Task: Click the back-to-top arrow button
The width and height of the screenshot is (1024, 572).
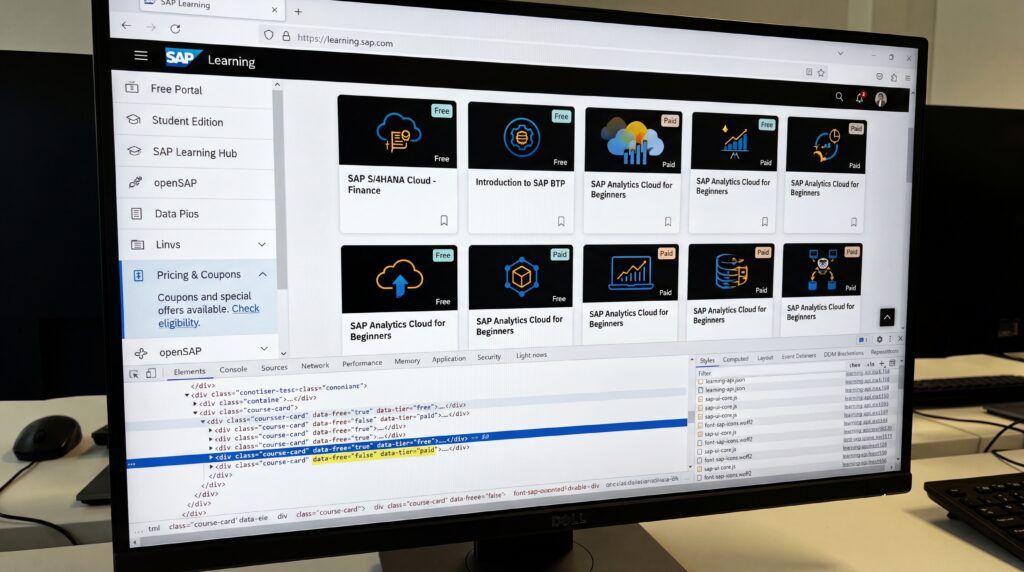Action: pyautogui.click(x=887, y=317)
